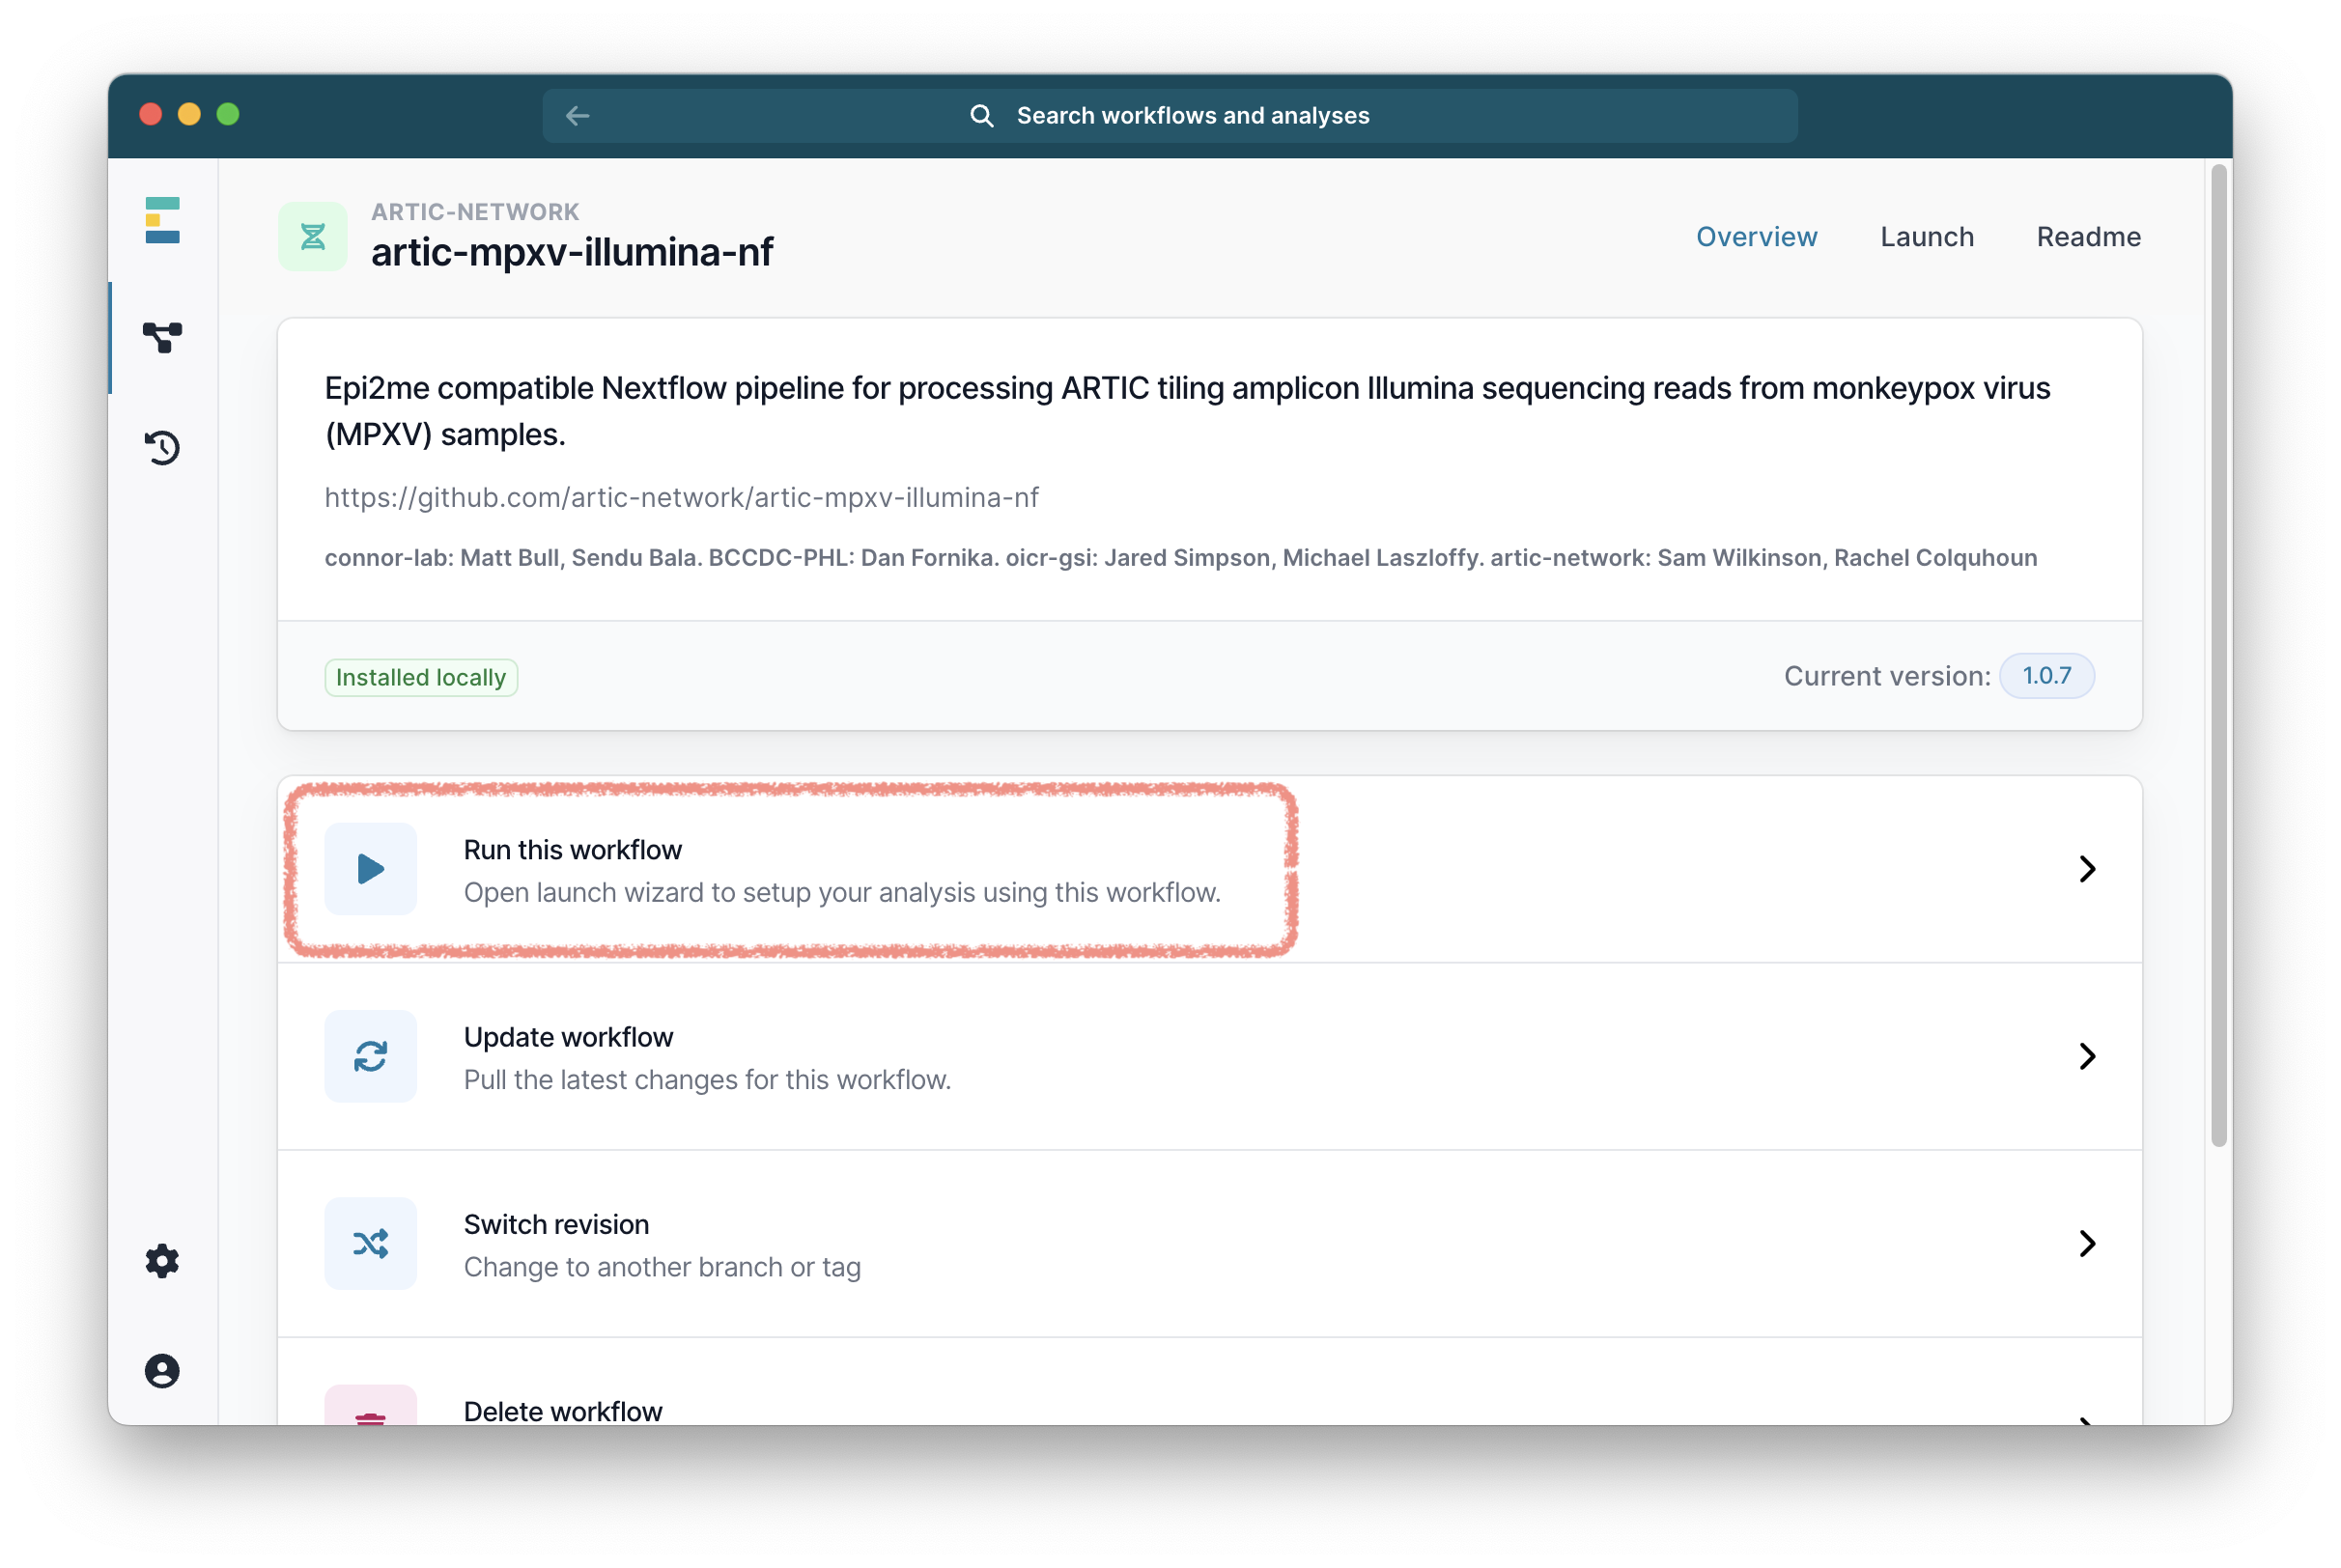
Task: Expand chevron on Run this workflow row
Action: pos(2087,868)
